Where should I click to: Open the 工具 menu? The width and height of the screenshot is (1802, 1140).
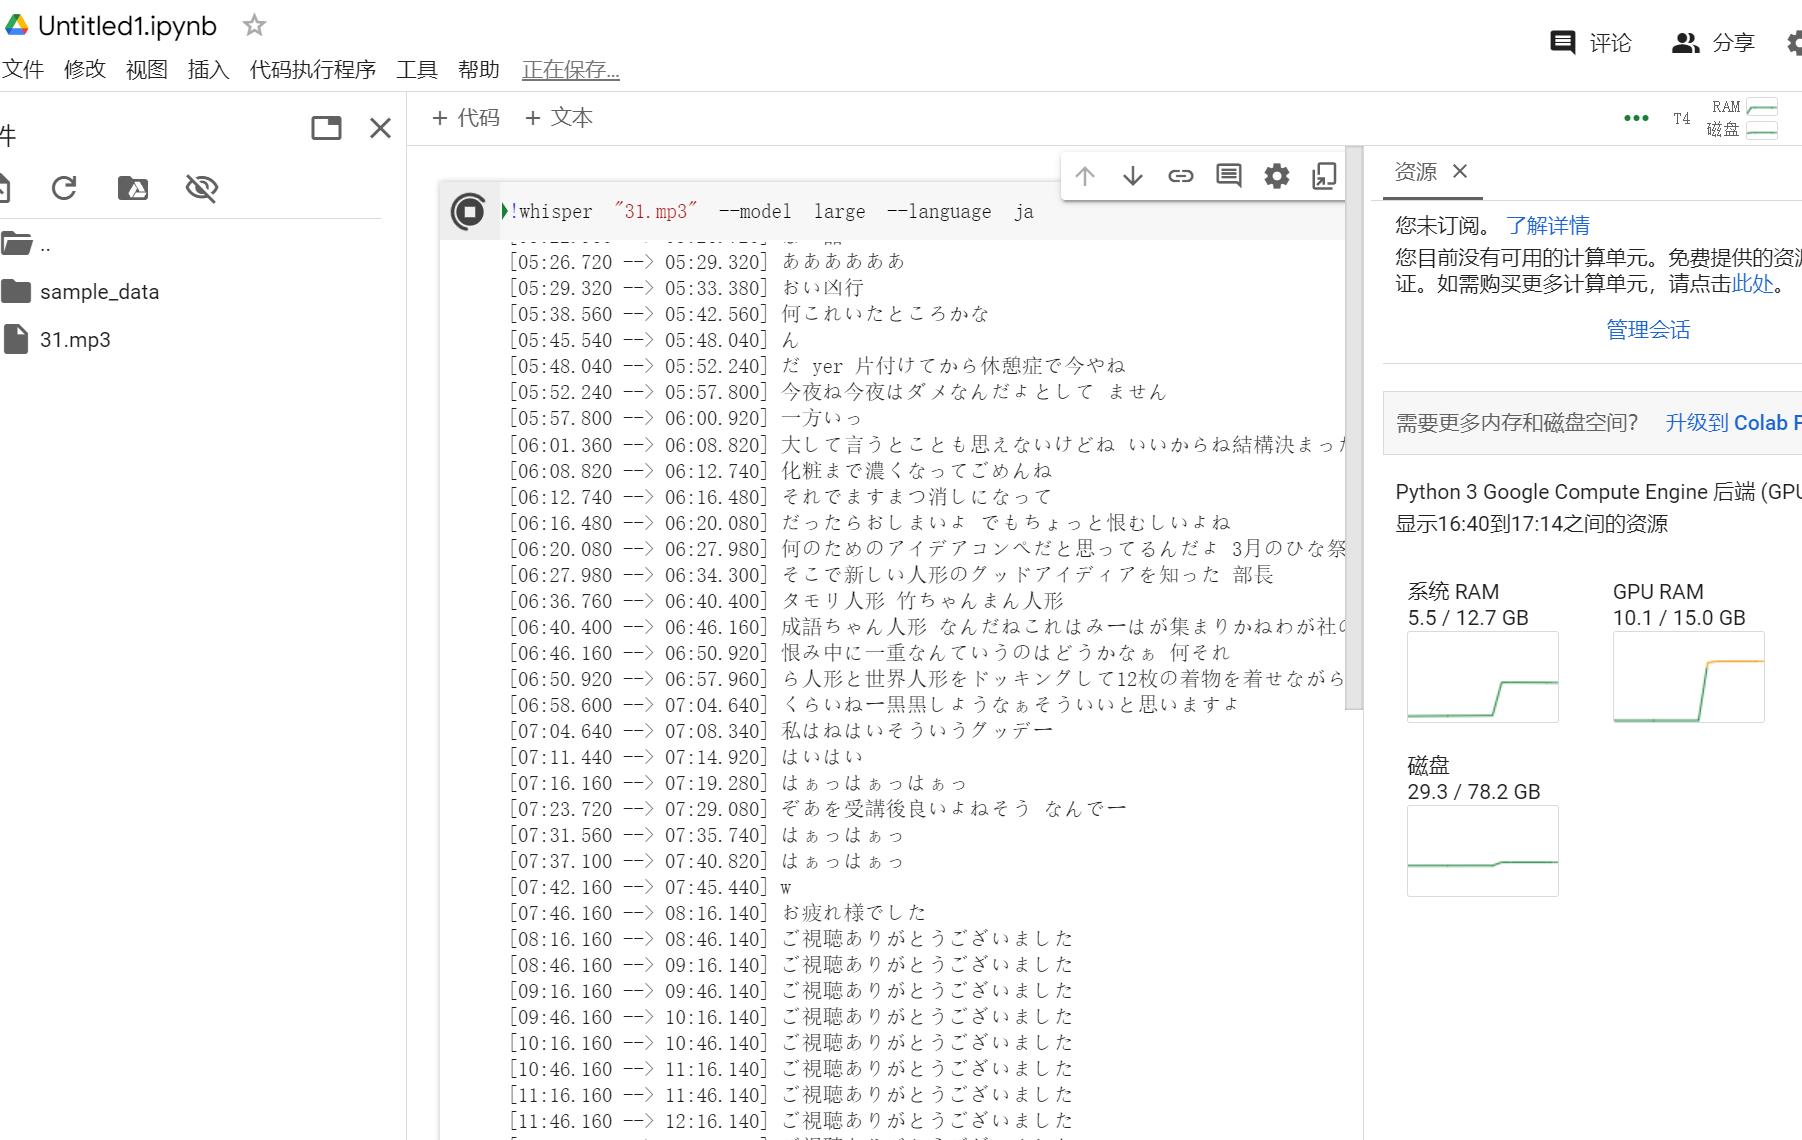point(416,70)
